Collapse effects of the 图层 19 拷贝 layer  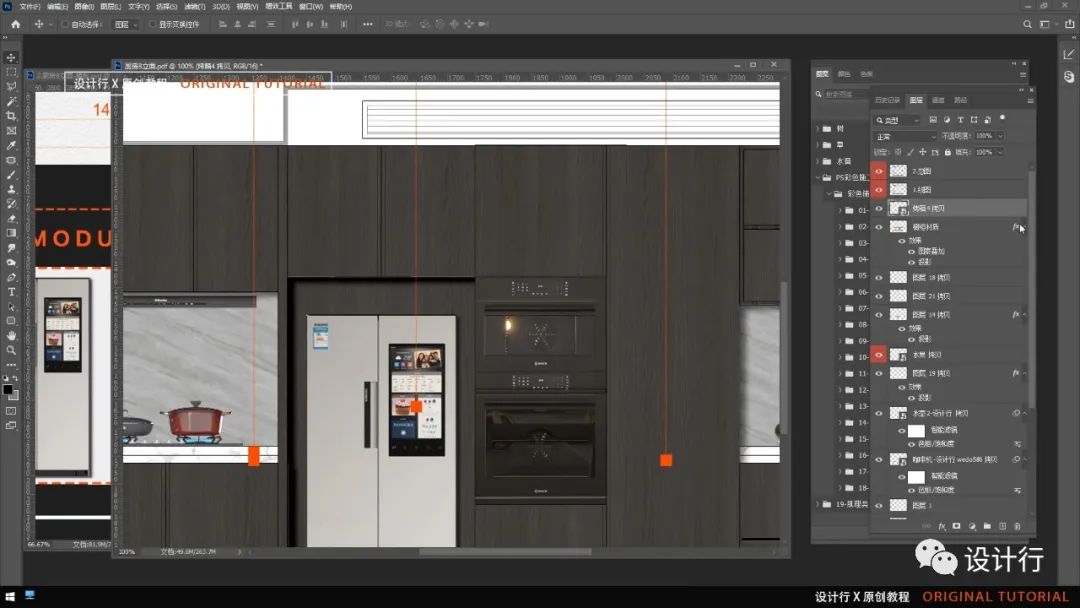pyautogui.click(x=1024, y=373)
